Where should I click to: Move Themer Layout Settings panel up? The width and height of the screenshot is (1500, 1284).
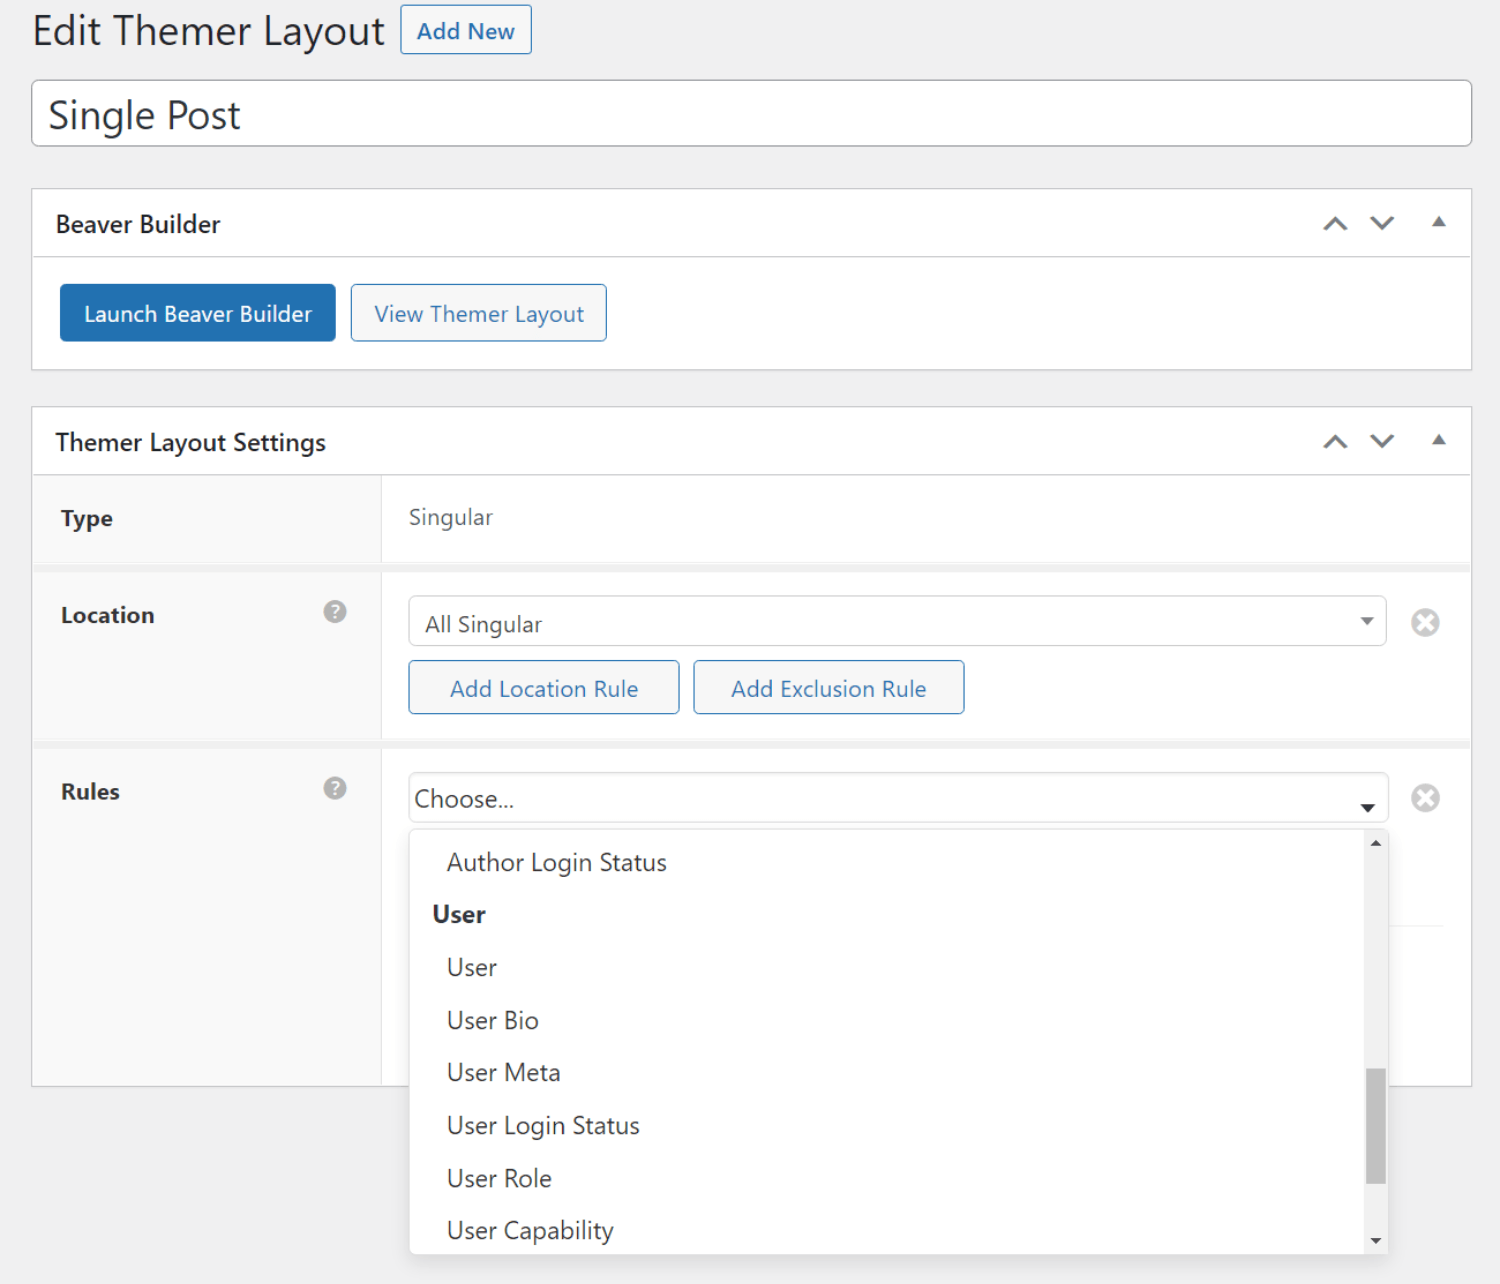click(1335, 441)
